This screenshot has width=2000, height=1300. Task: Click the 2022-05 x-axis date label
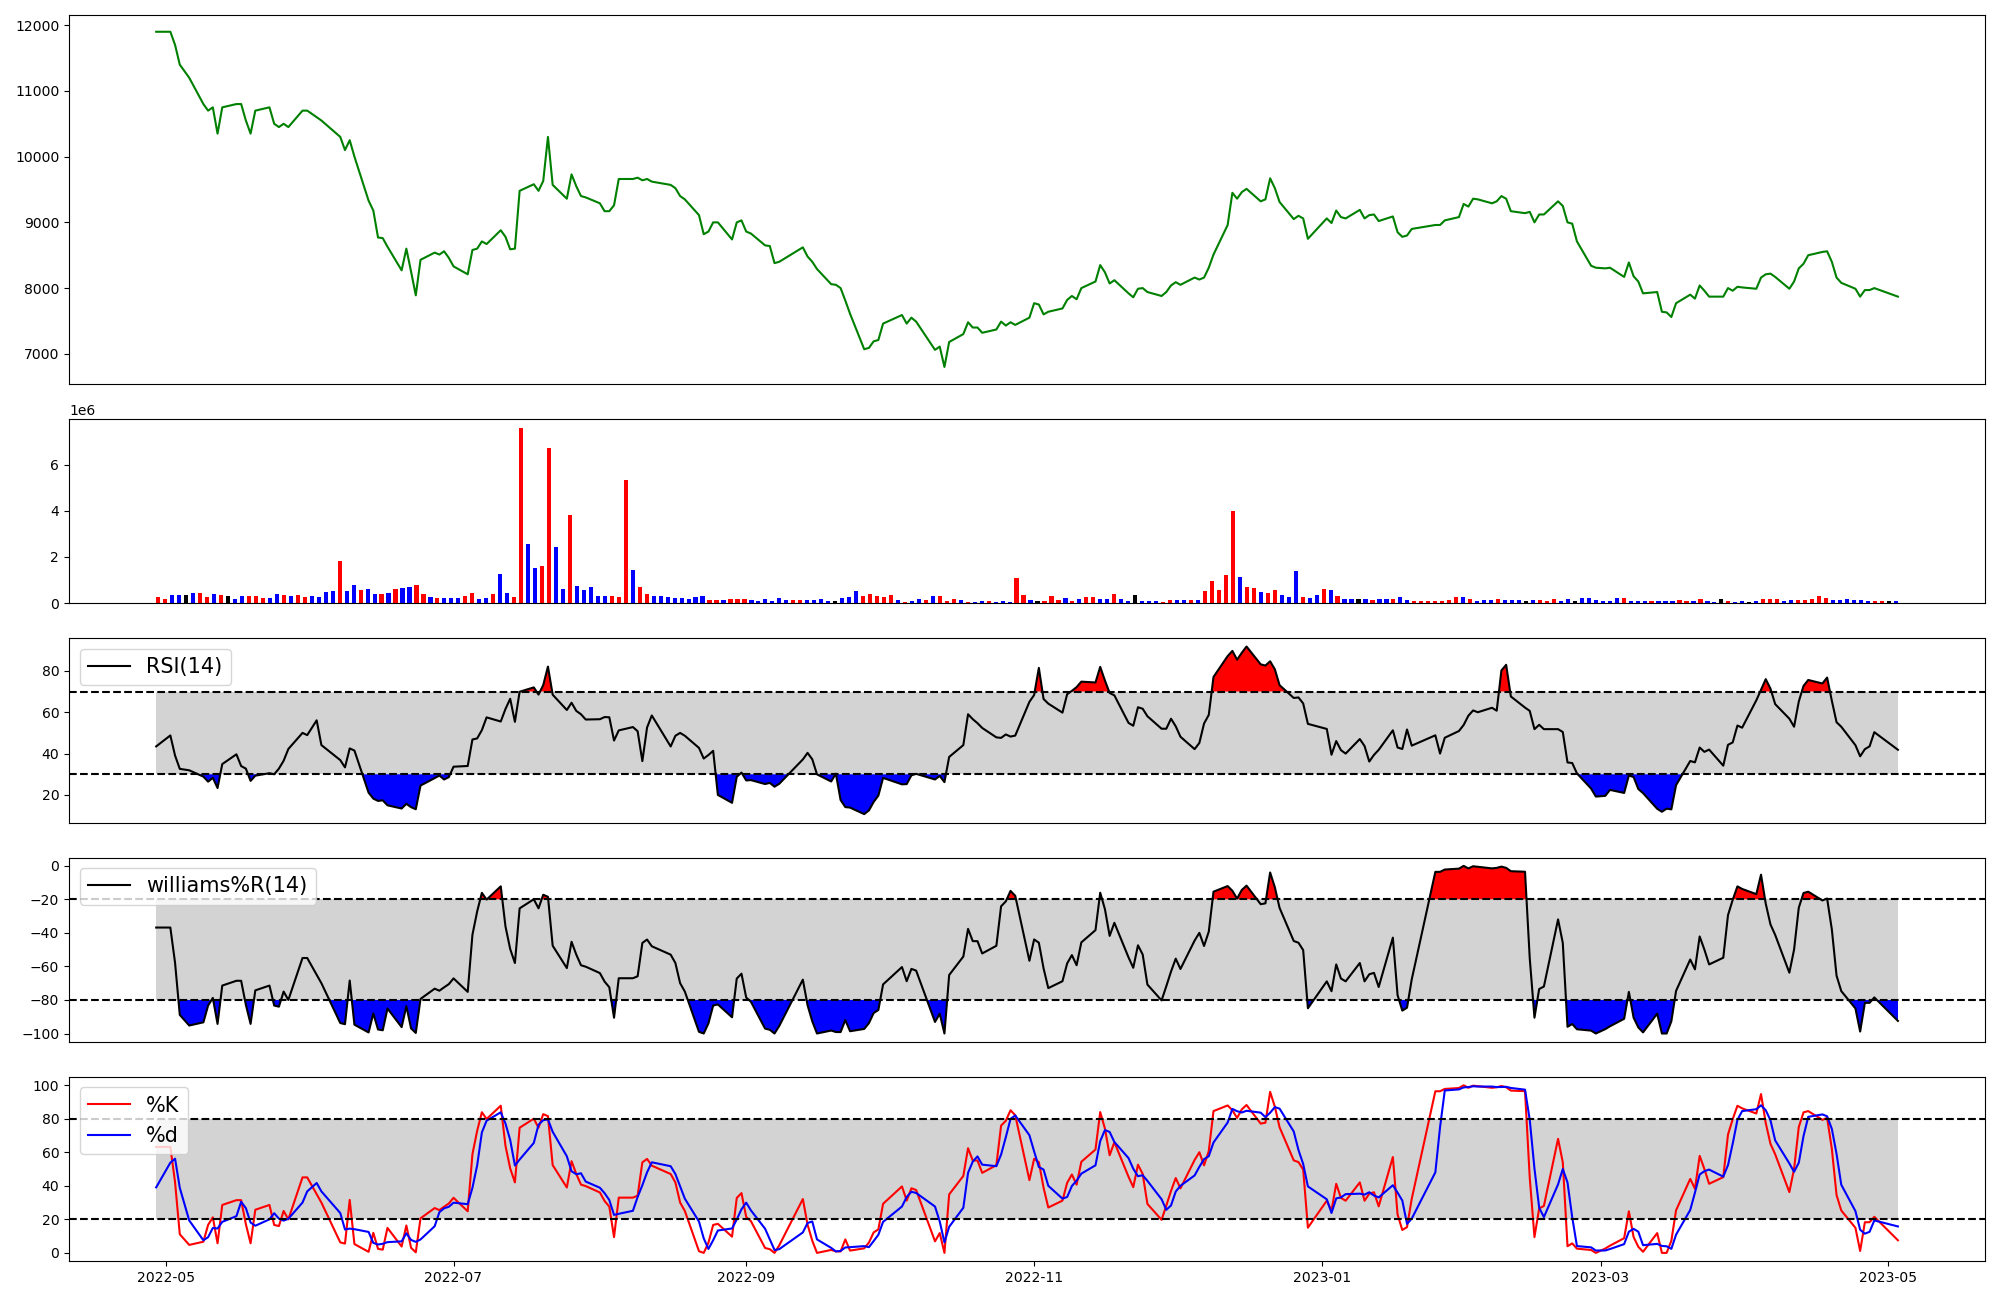click(x=165, y=1277)
